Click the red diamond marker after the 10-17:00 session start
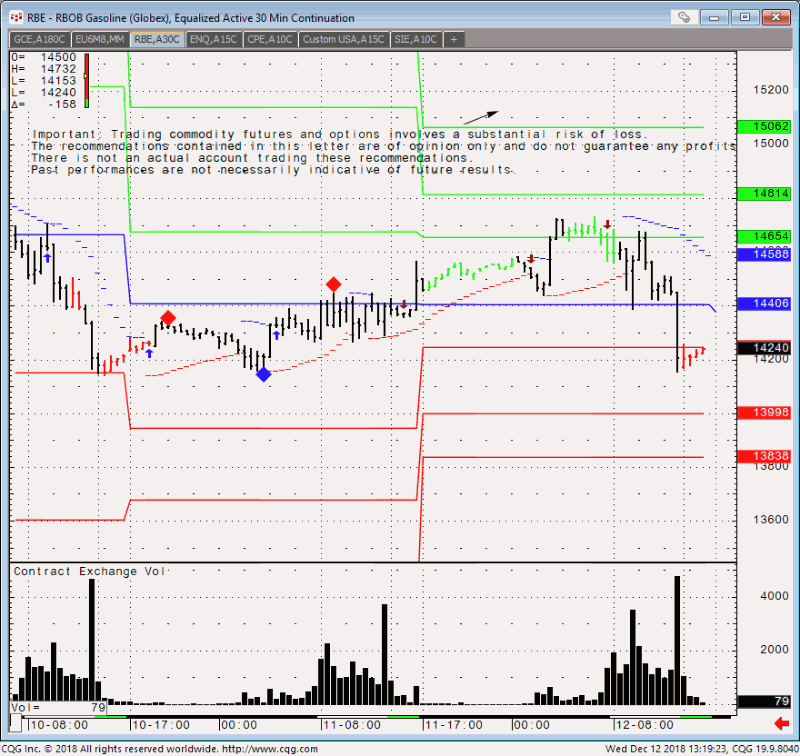The height and width of the screenshot is (756, 800). pos(168,318)
